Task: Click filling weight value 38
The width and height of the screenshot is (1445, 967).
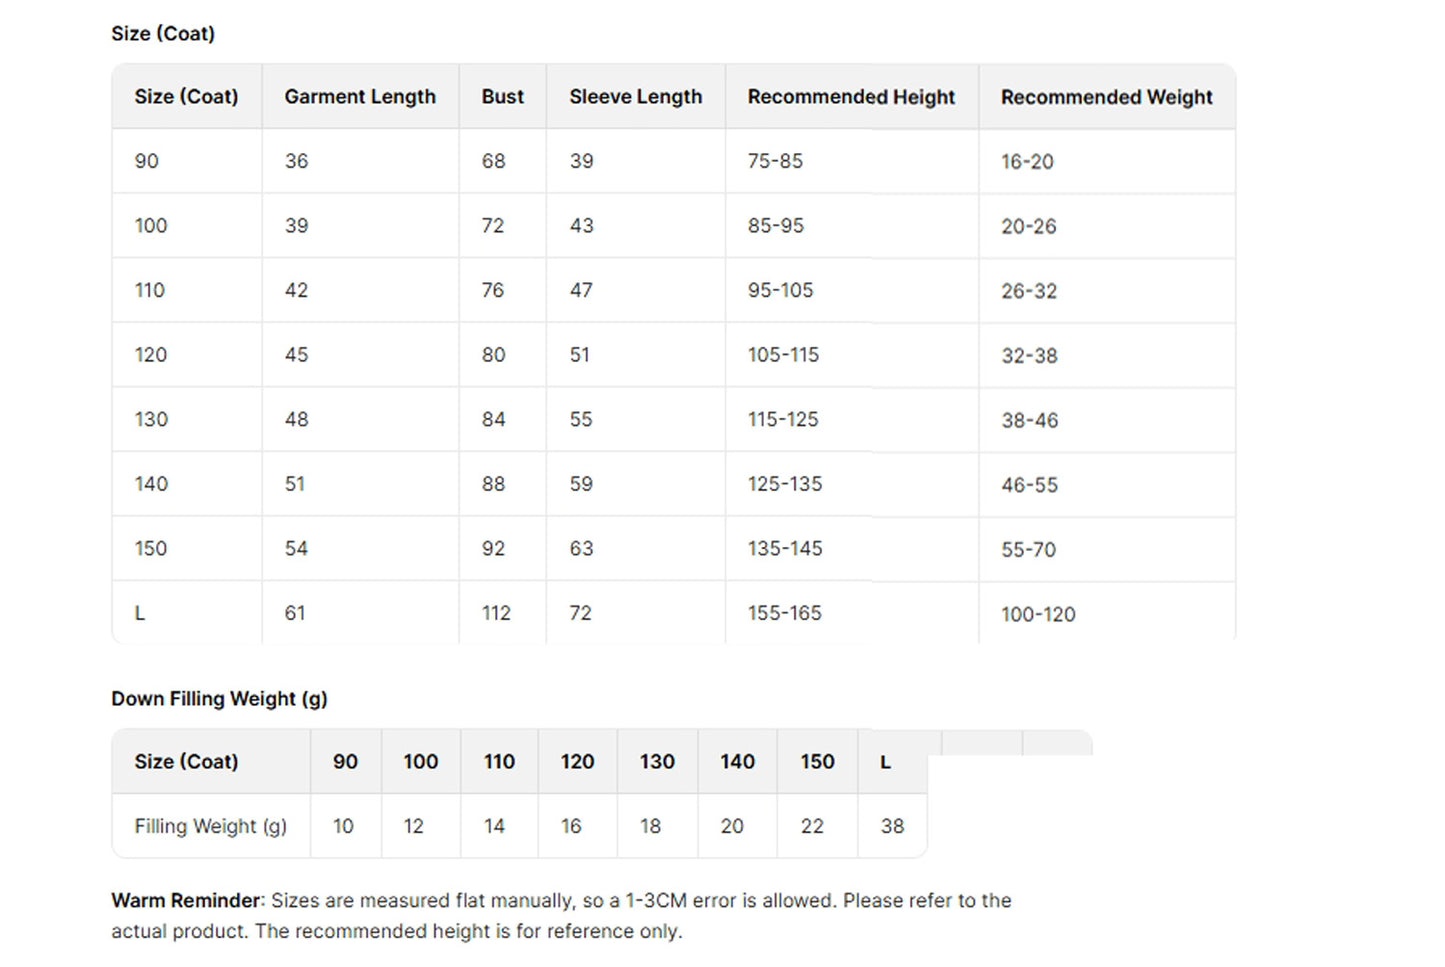Action: 892,826
